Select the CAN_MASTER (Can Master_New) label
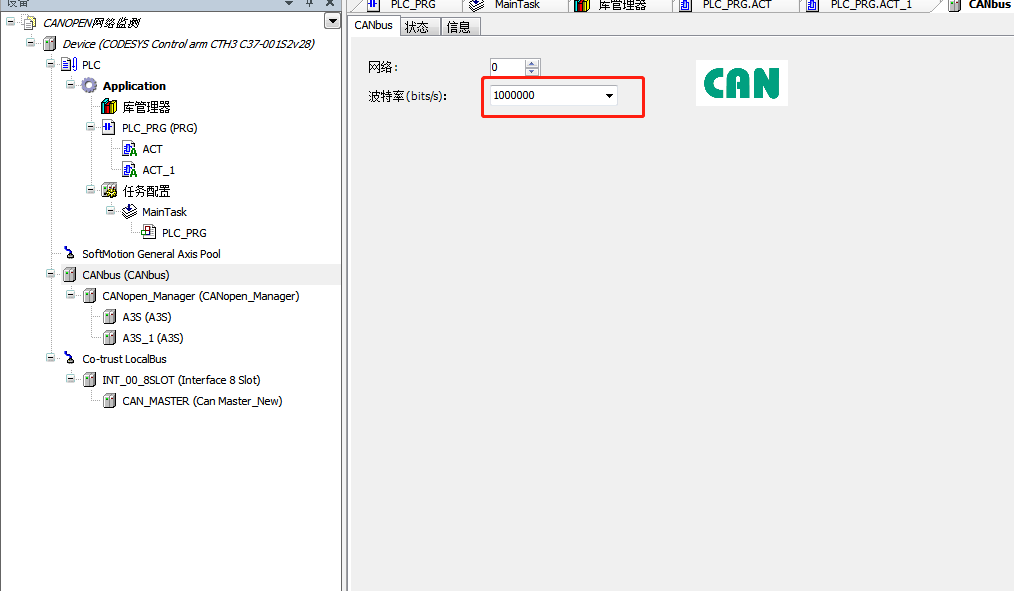Image resolution: width=1014 pixels, height=591 pixels. [x=202, y=401]
